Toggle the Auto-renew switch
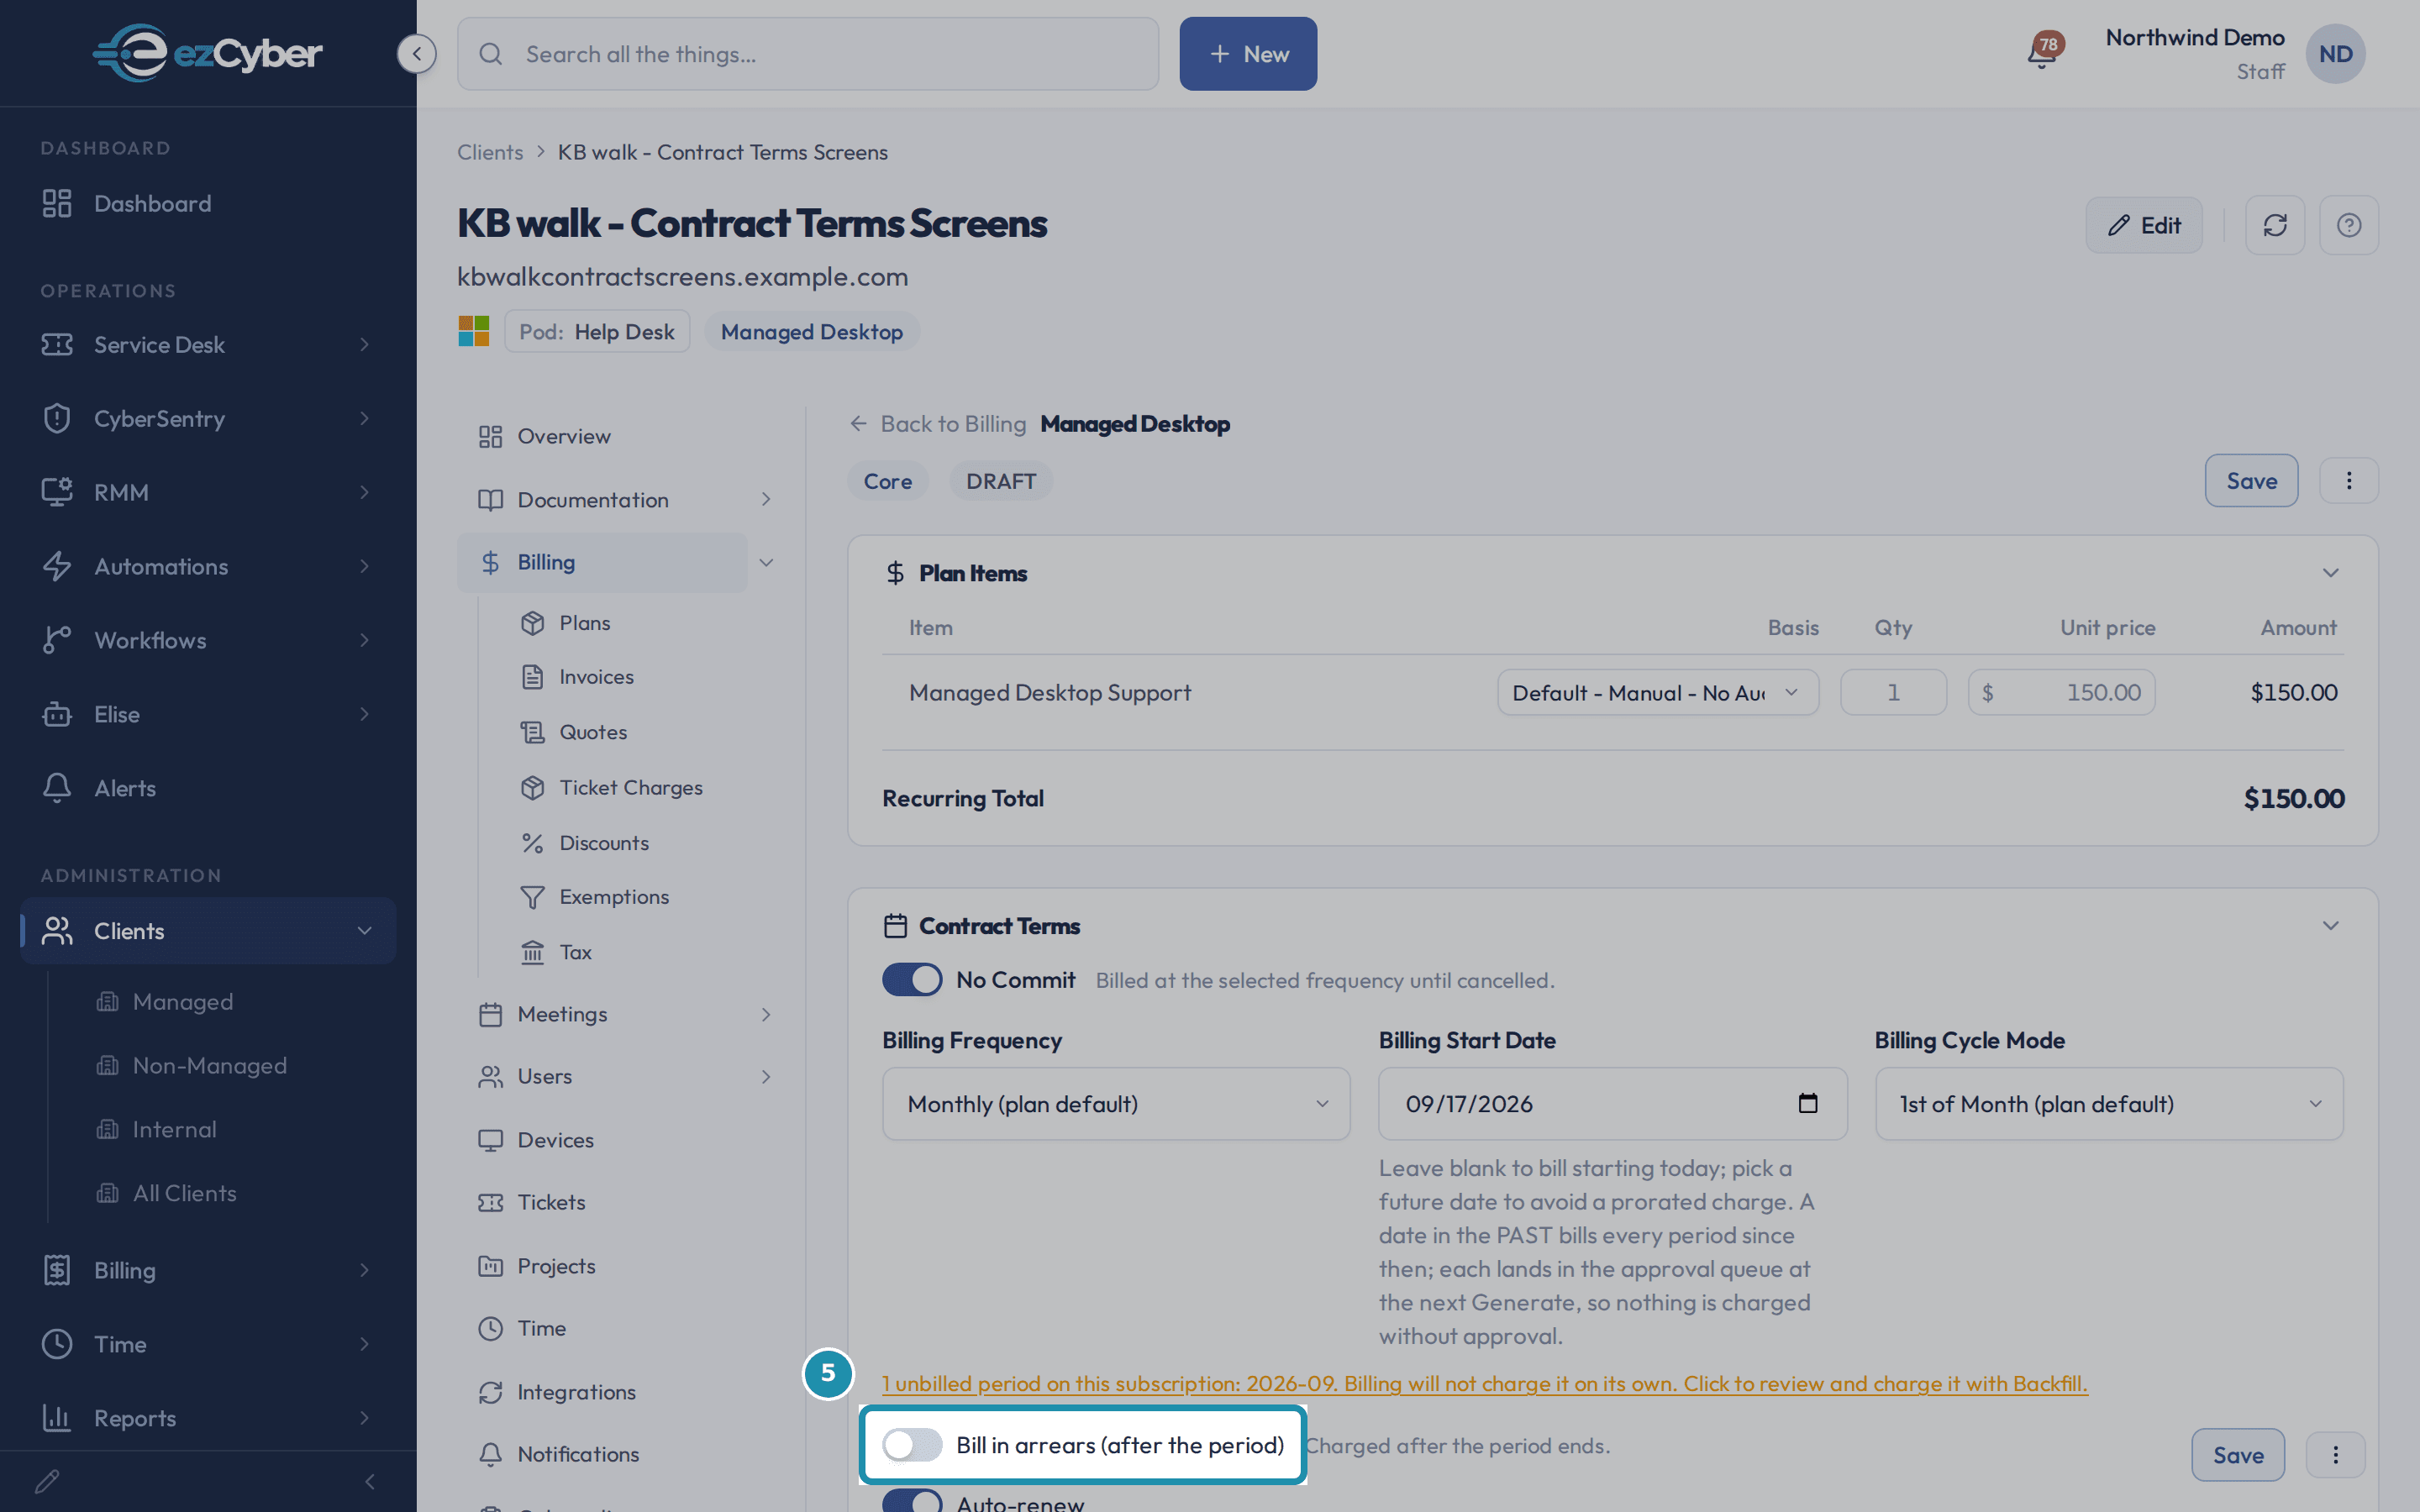The width and height of the screenshot is (2420, 1512). coord(912,1501)
